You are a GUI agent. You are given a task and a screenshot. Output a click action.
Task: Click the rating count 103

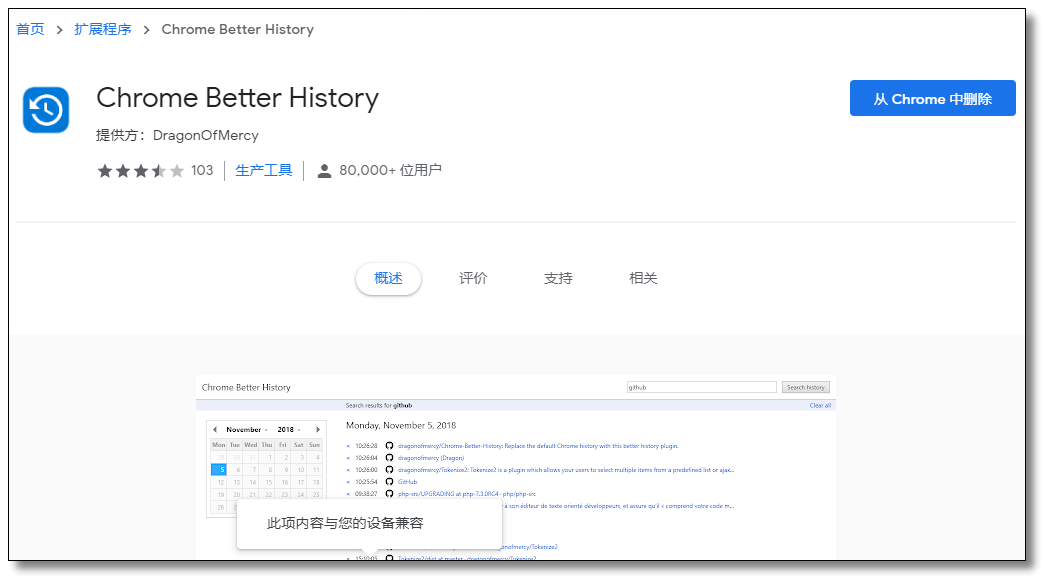click(202, 171)
